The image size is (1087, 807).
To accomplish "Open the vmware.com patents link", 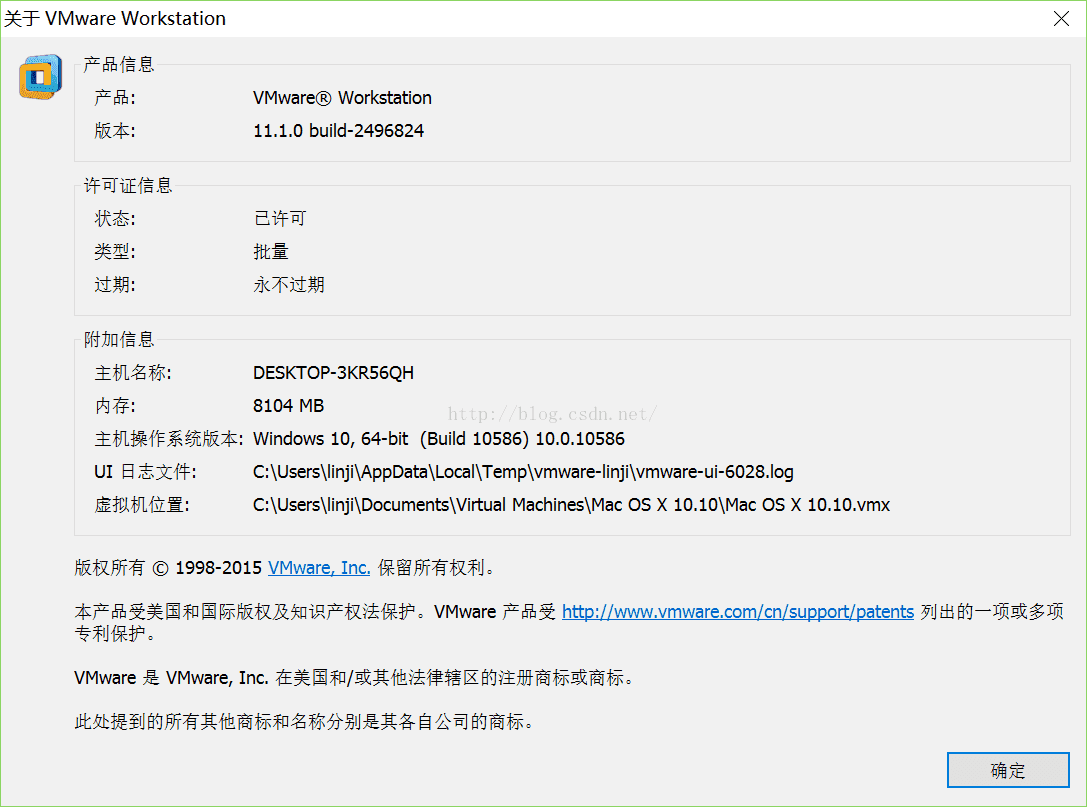I will [738, 611].
